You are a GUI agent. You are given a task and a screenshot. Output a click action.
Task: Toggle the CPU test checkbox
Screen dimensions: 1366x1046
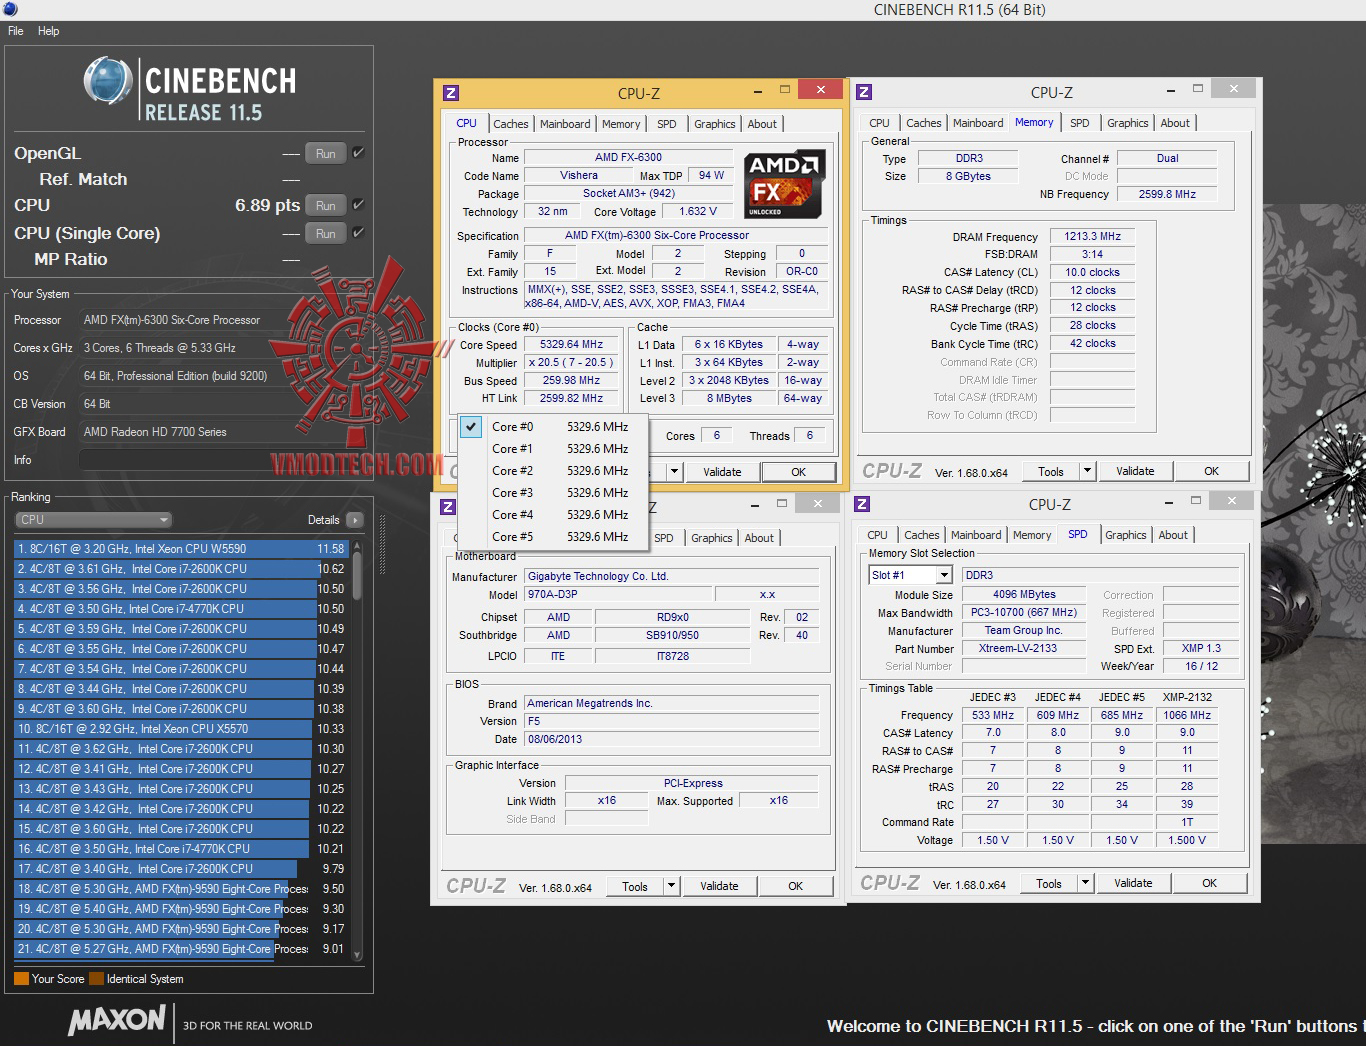(358, 205)
